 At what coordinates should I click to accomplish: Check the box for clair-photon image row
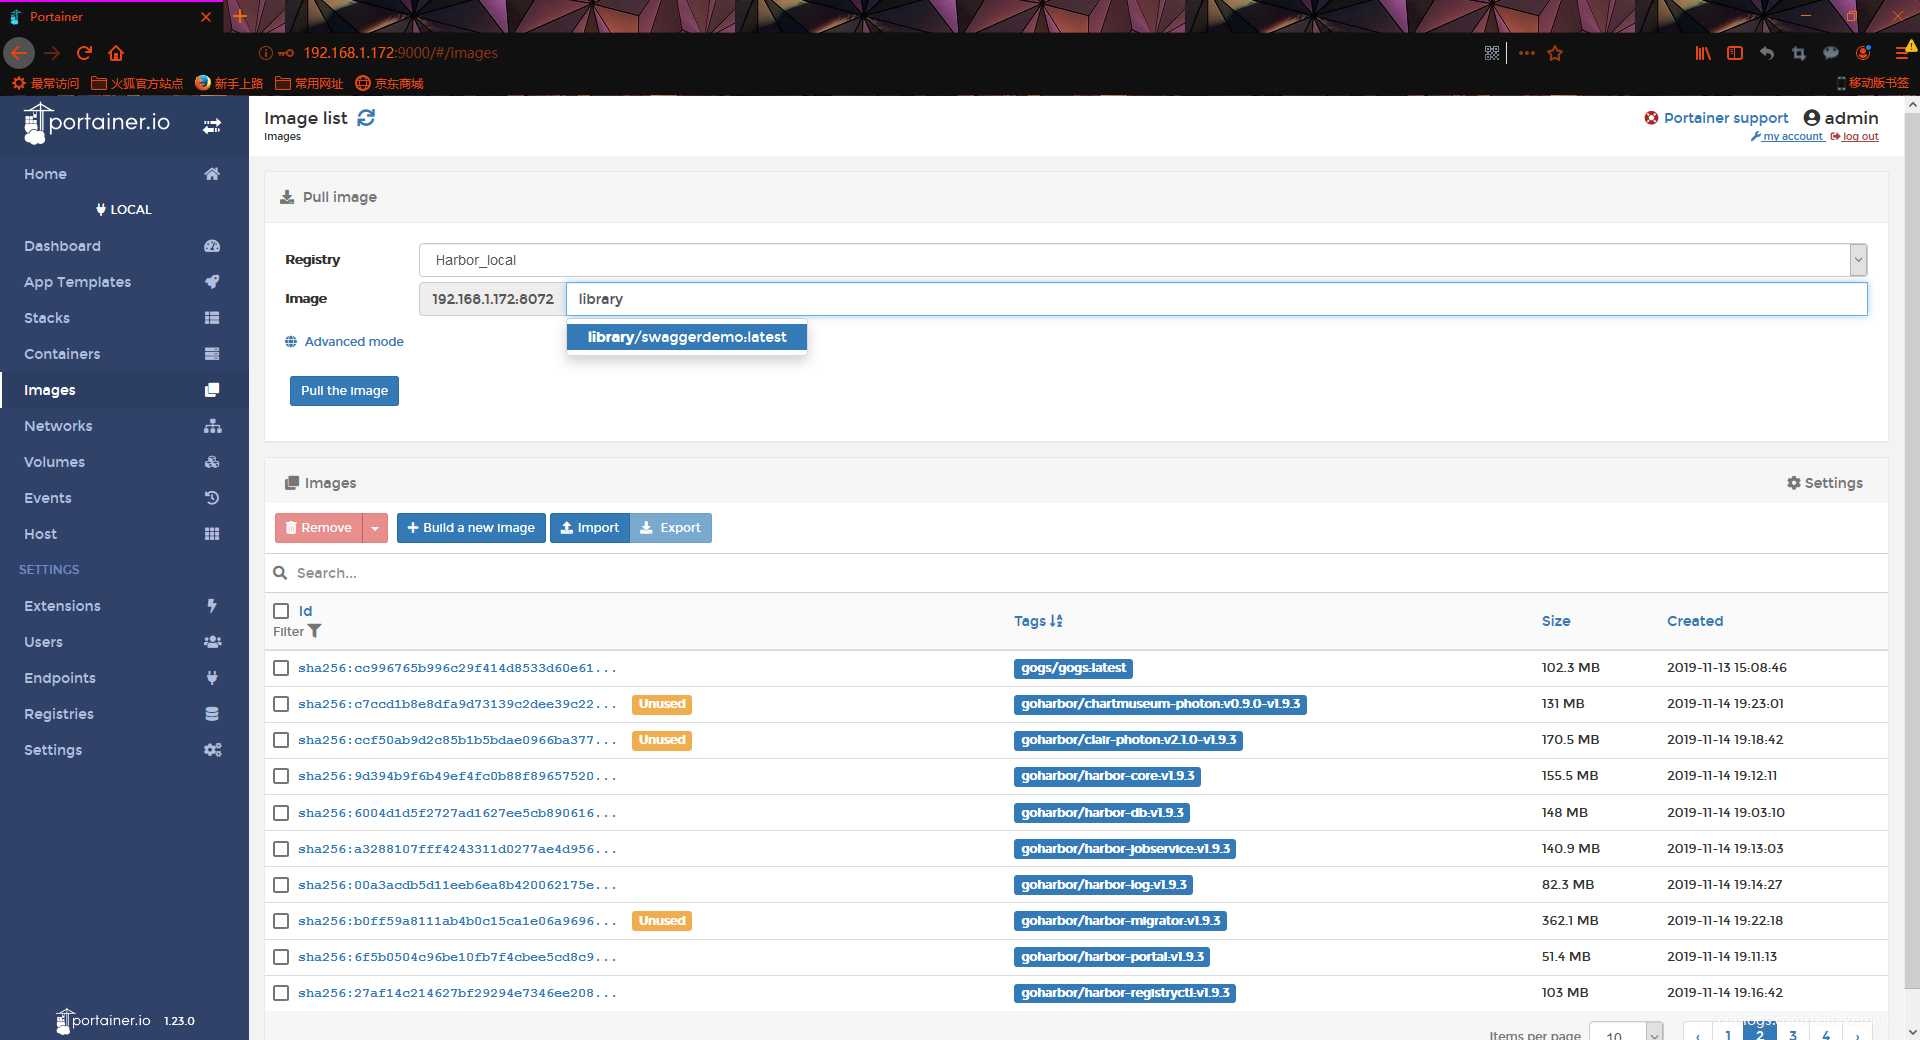click(x=281, y=740)
